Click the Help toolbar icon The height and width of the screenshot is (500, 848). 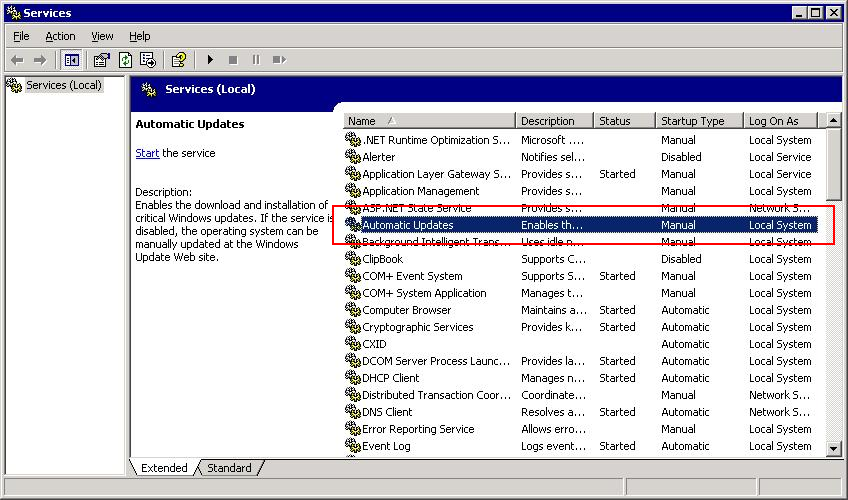[x=179, y=60]
